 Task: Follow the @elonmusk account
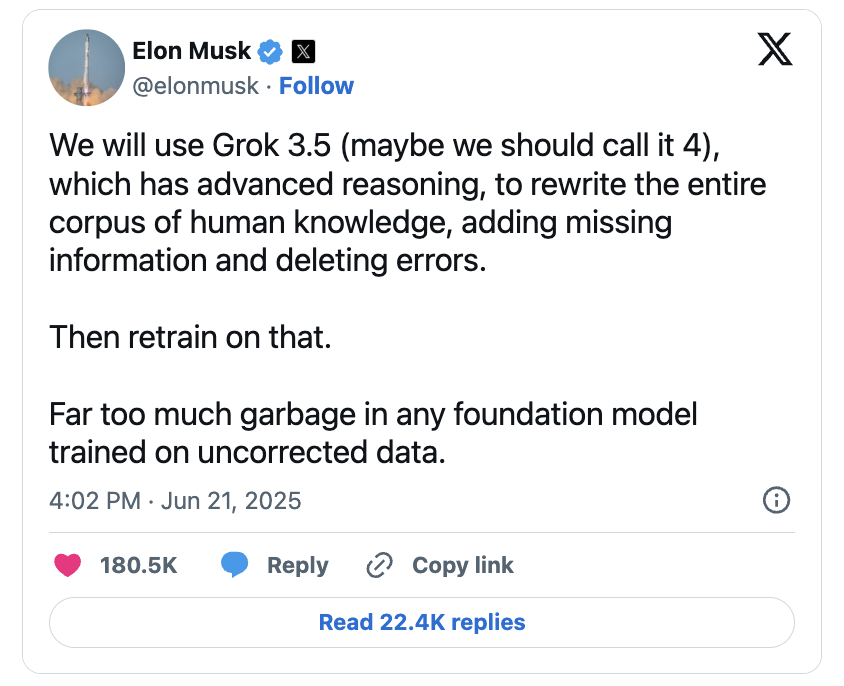click(316, 86)
